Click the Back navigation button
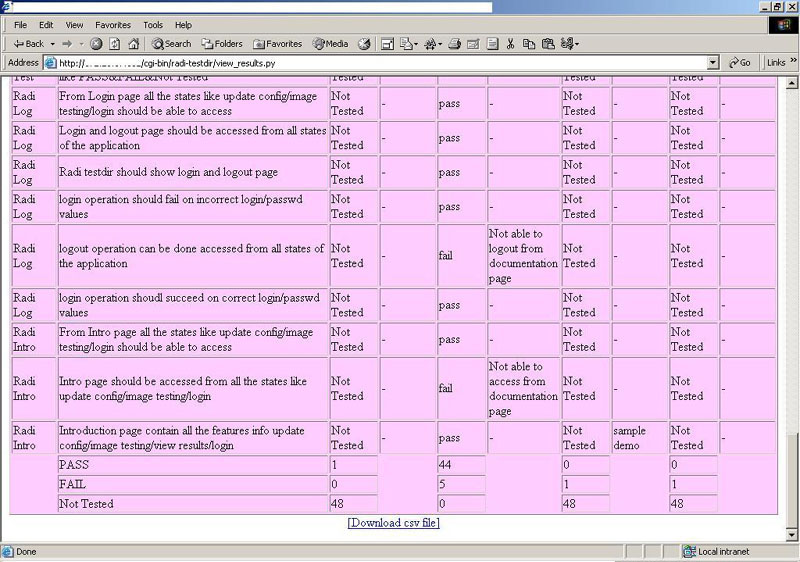The image size is (800, 562). point(28,44)
